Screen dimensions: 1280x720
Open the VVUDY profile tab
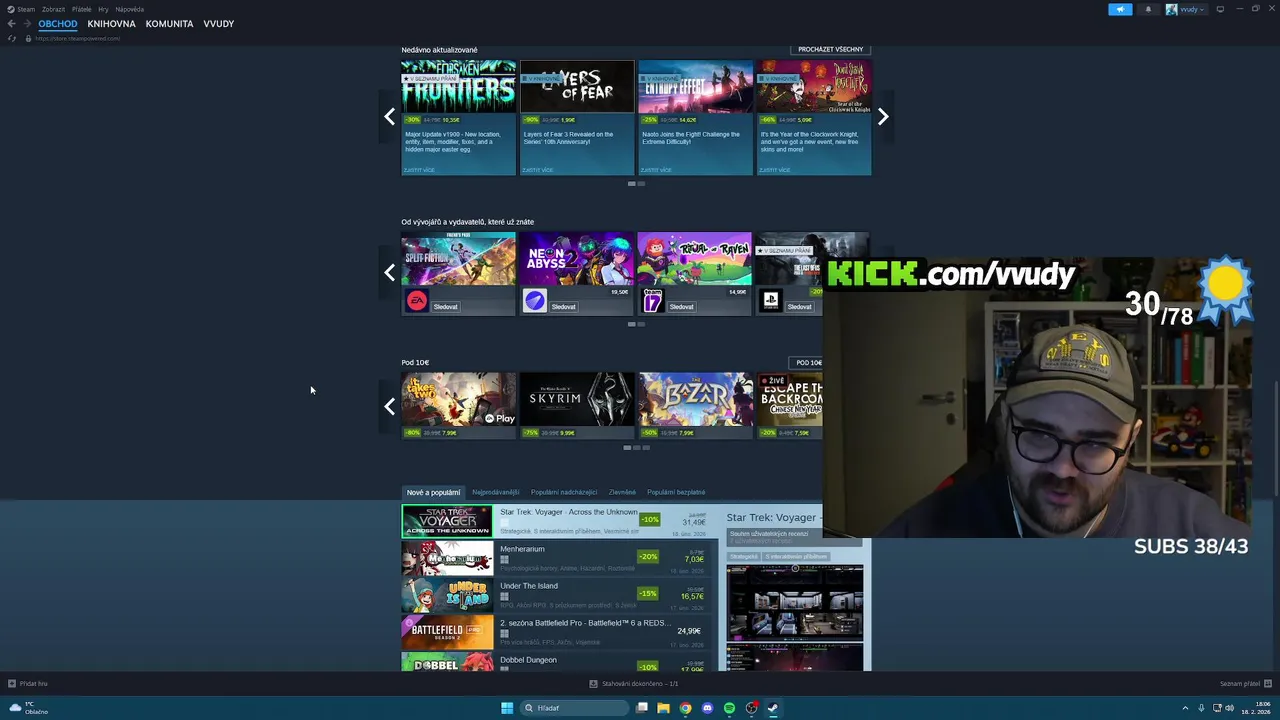click(x=218, y=24)
